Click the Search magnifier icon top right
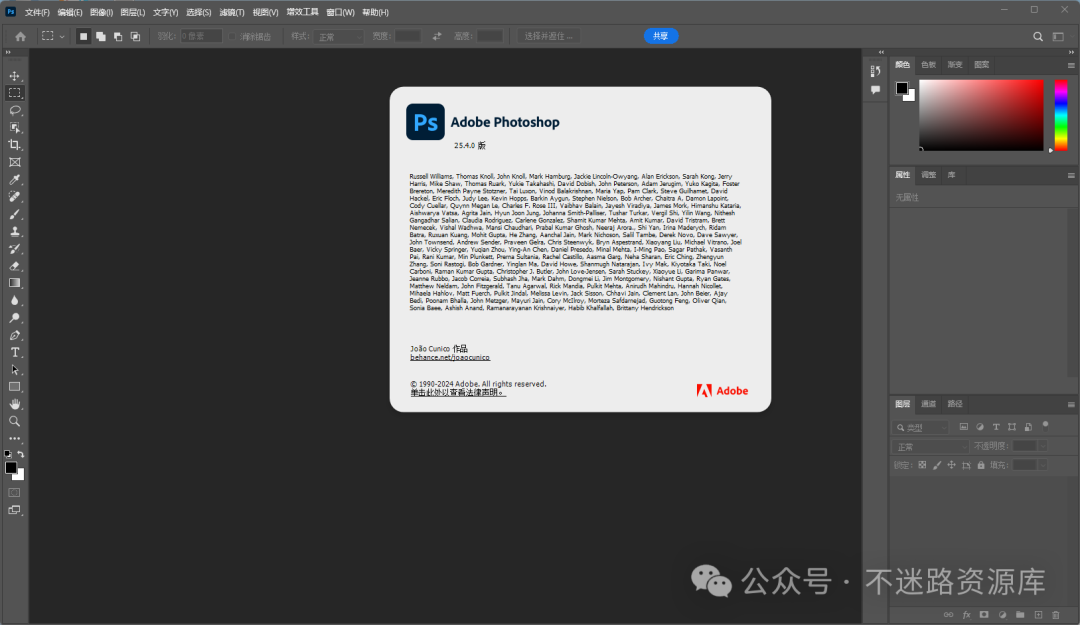The width and height of the screenshot is (1080, 625). tap(1038, 37)
